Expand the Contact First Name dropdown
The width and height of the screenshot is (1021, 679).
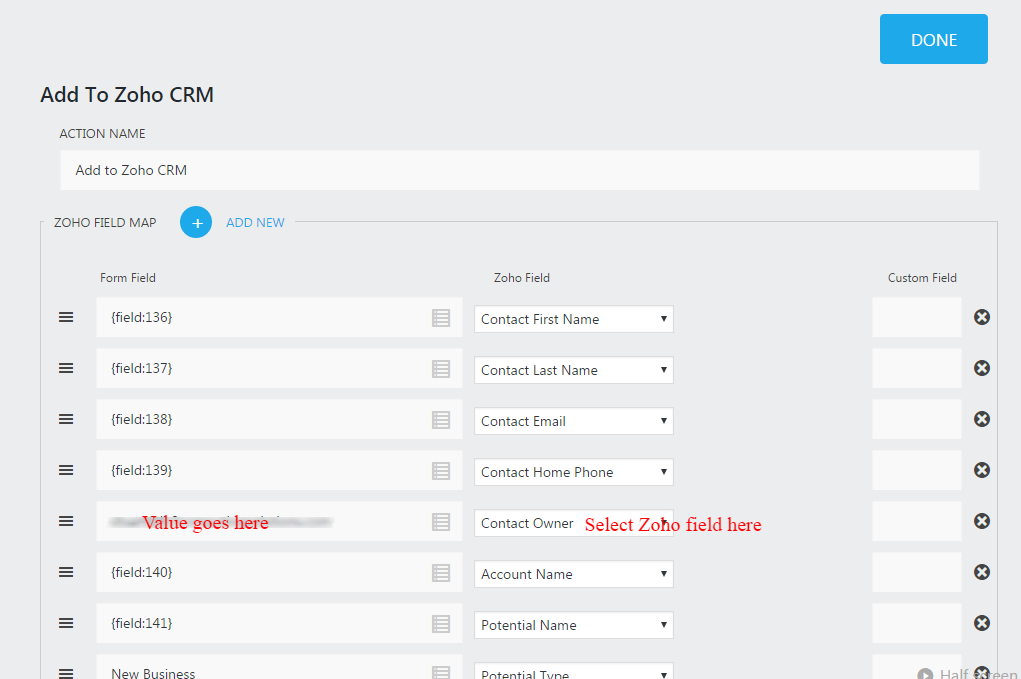click(573, 319)
